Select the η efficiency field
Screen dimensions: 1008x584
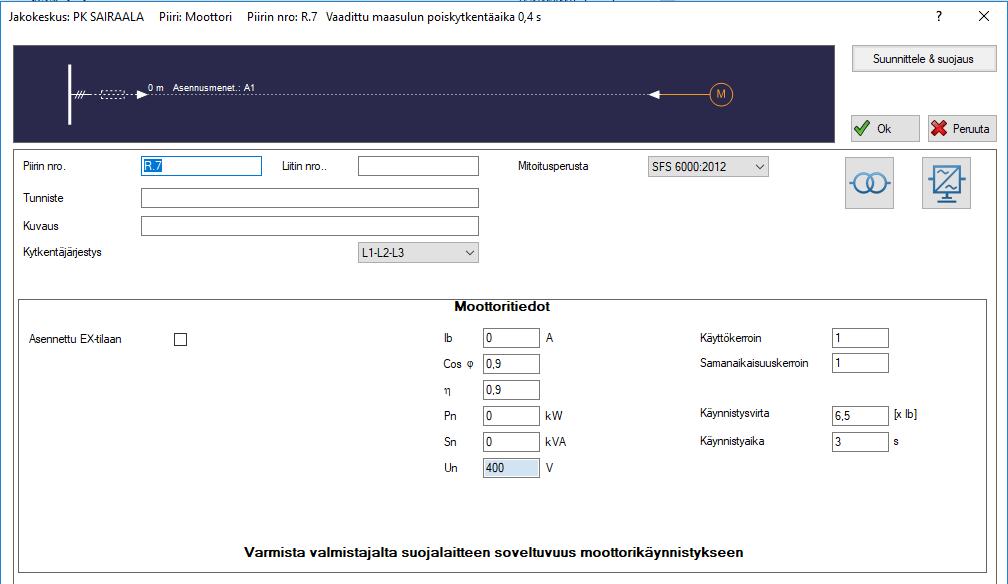click(x=511, y=390)
